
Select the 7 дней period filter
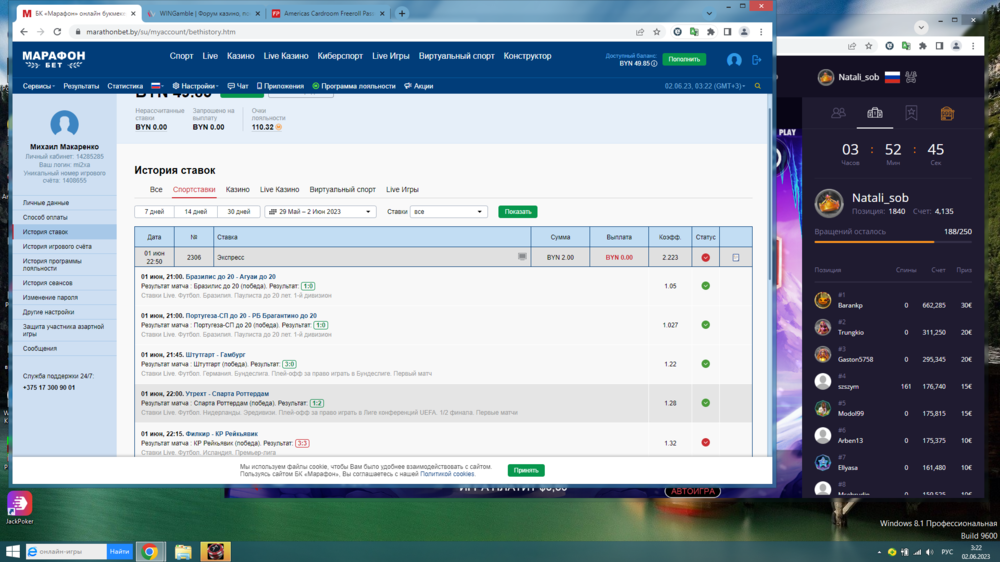(154, 212)
